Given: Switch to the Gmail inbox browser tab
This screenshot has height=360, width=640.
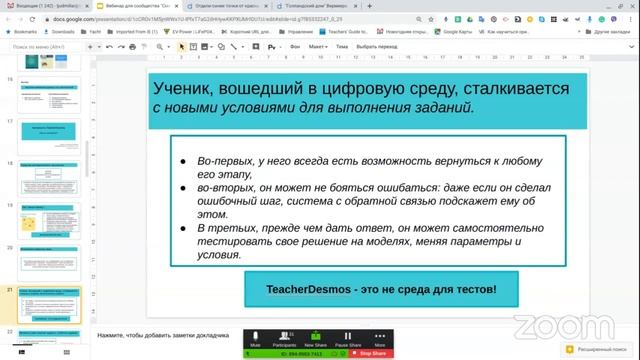Looking at the screenshot, I should point(48,6).
